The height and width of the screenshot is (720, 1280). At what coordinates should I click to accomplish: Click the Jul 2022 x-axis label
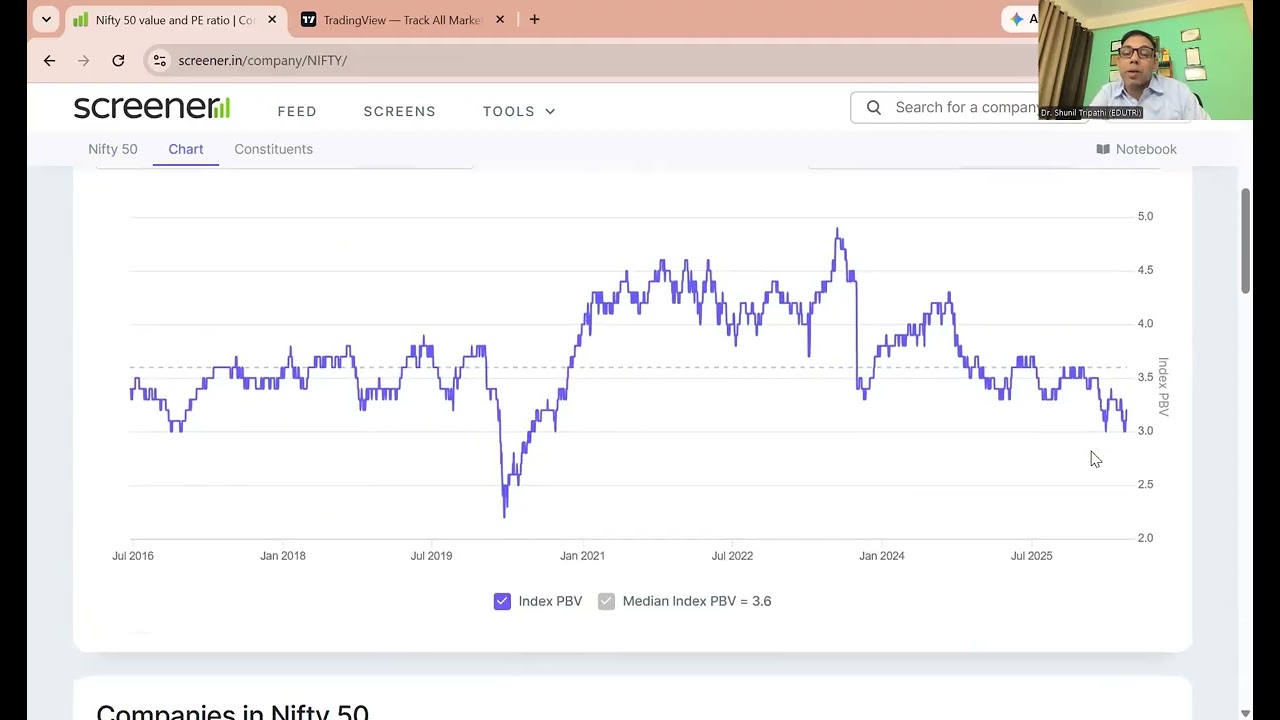coord(732,555)
